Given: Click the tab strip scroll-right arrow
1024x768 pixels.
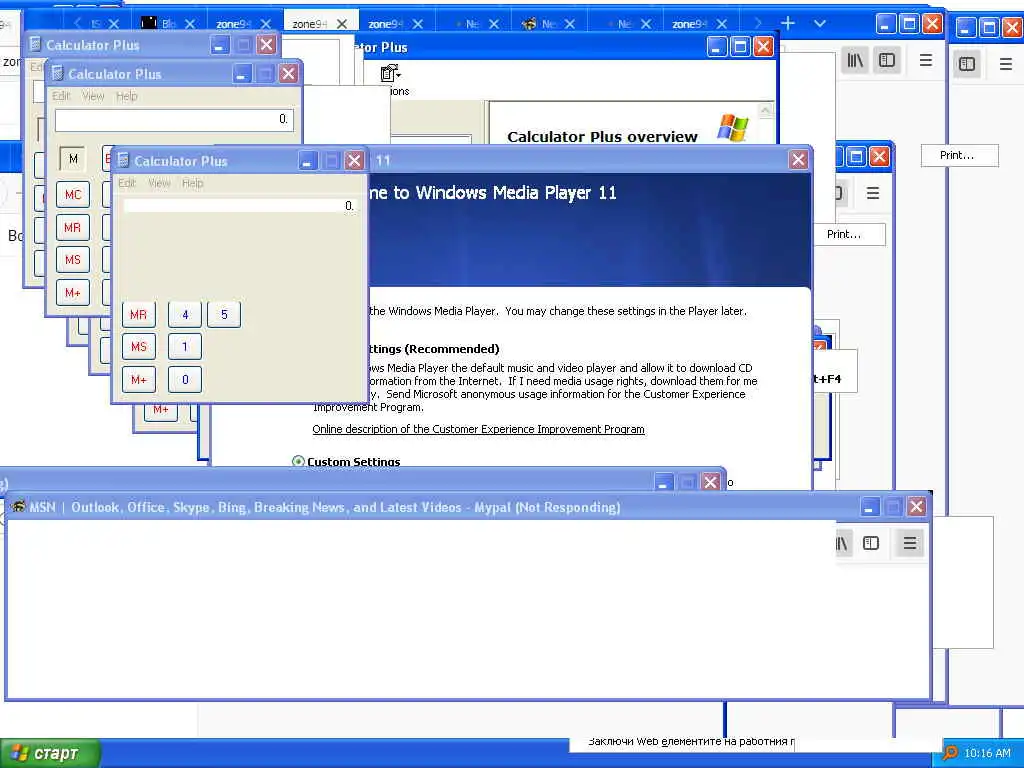Looking at the screenshot, I should pos(758,24).
